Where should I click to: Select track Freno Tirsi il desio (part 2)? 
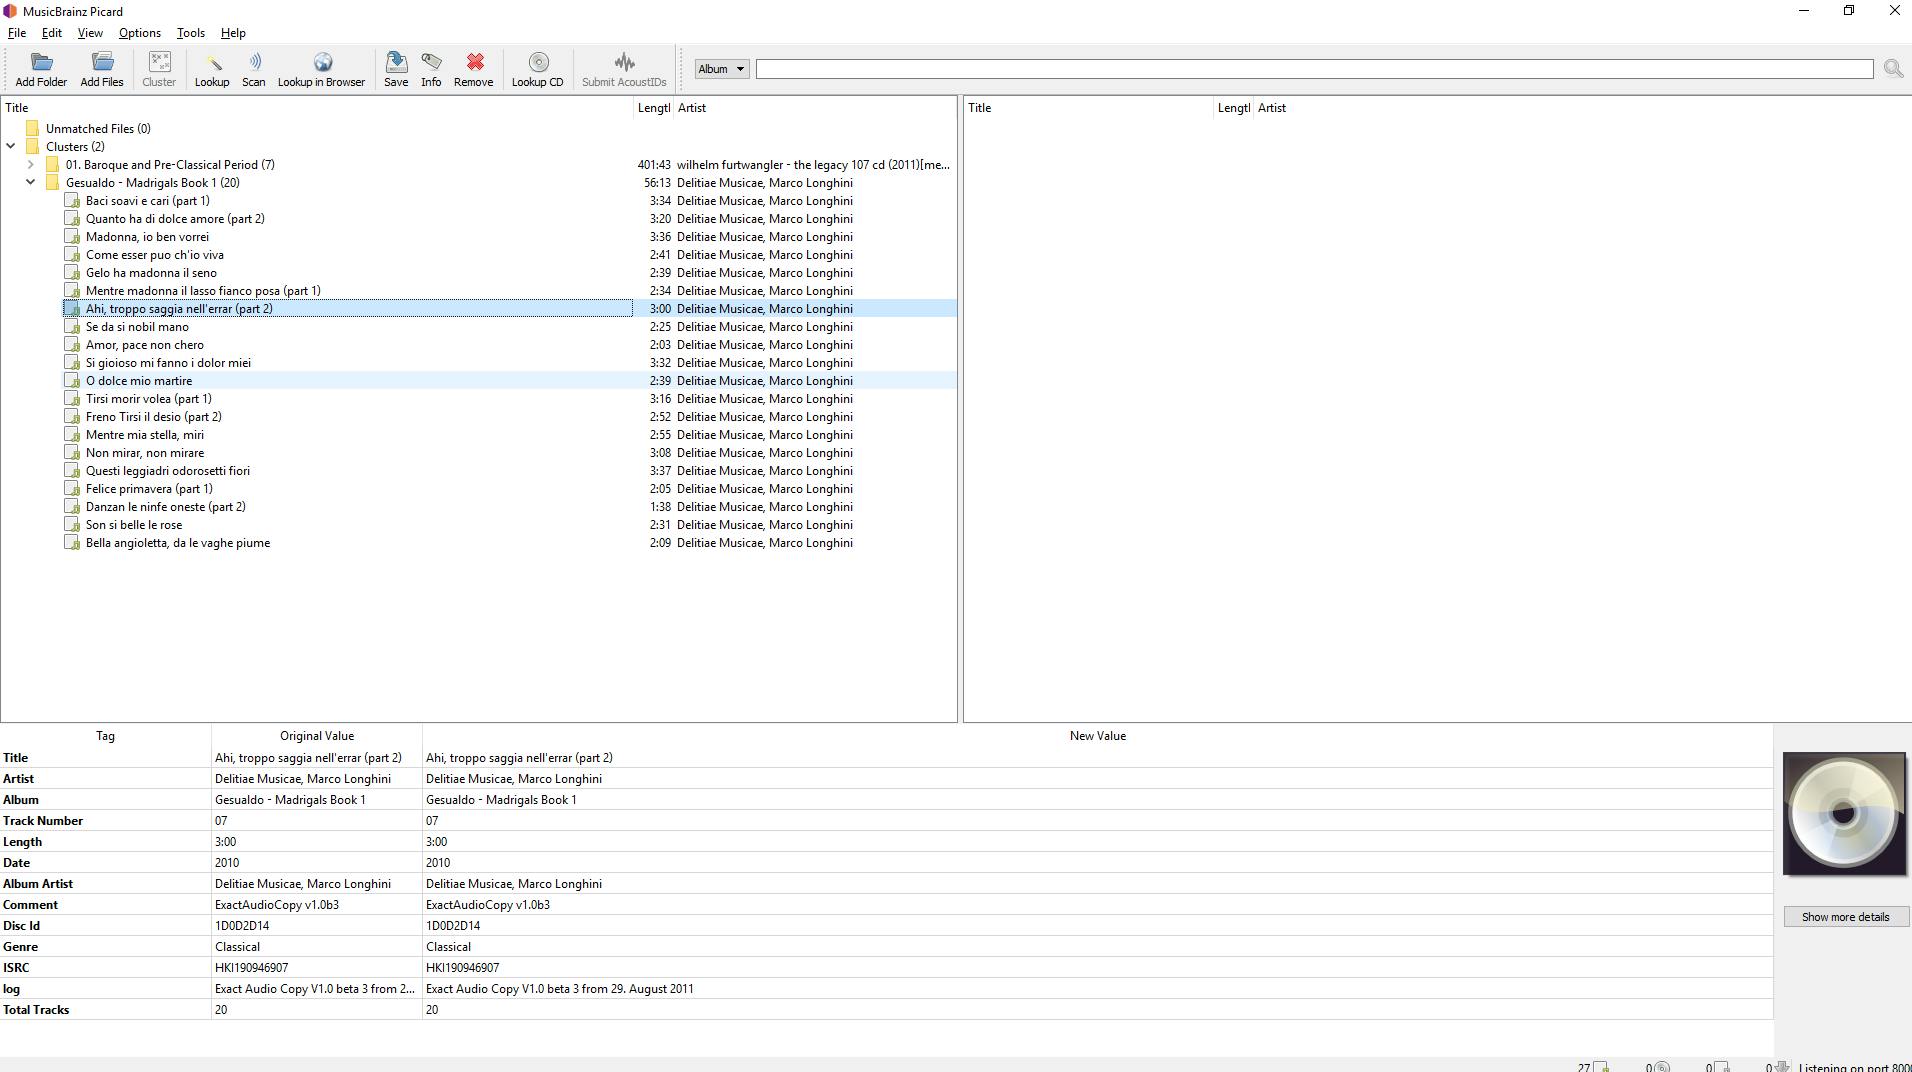[154, 416]
